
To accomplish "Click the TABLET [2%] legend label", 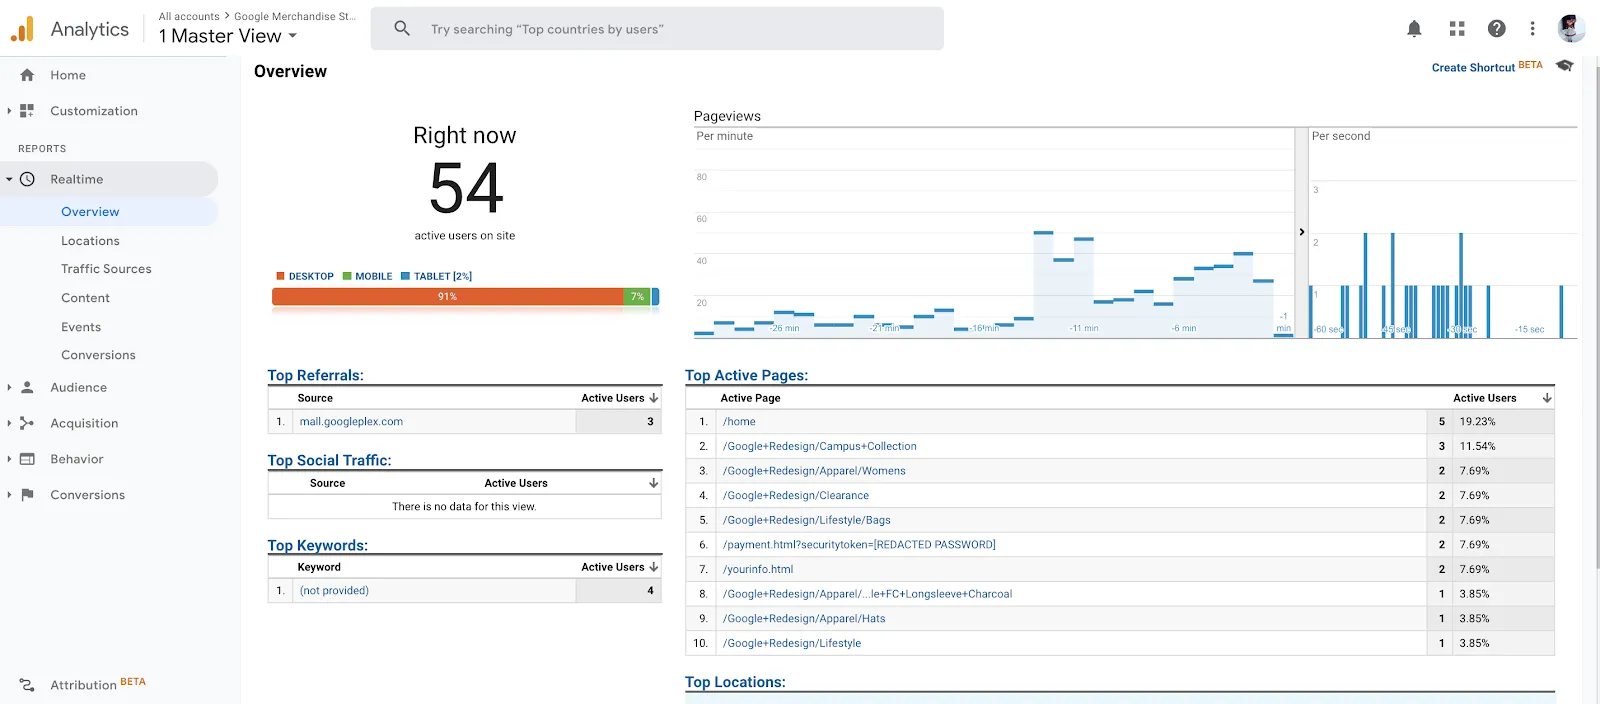I will (x=443, y=276).
